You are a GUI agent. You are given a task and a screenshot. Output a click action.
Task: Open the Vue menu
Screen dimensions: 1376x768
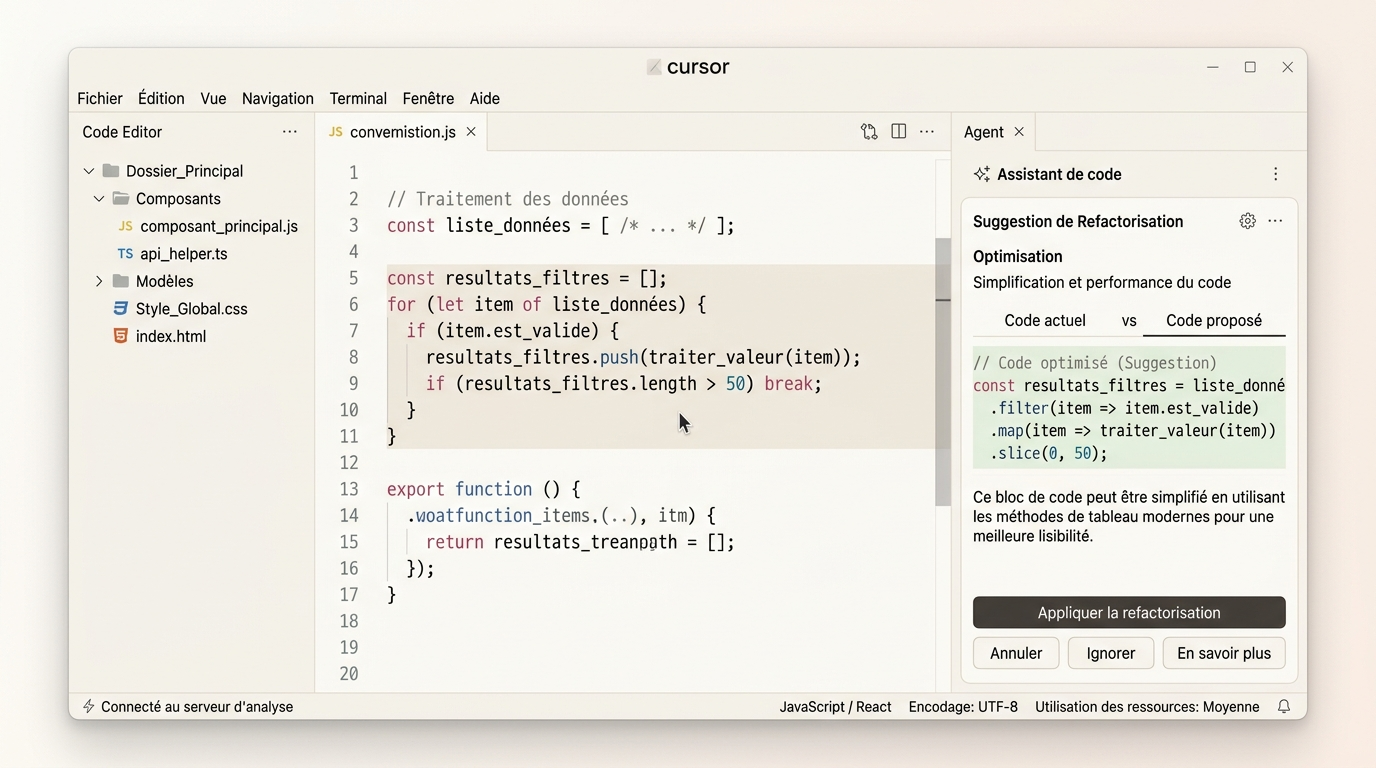tap(213, 98)
